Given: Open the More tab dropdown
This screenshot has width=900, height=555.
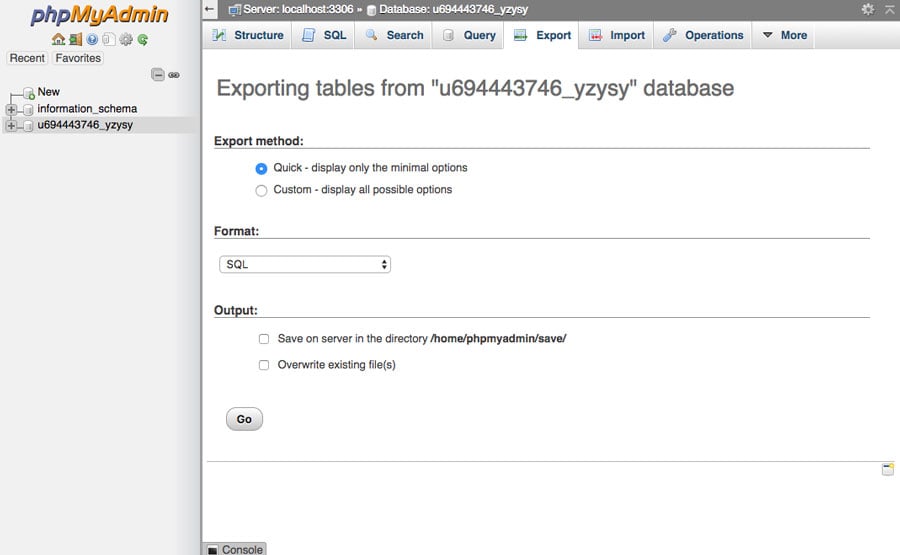Looking at the screenshot, I should (x=784, y=35).
